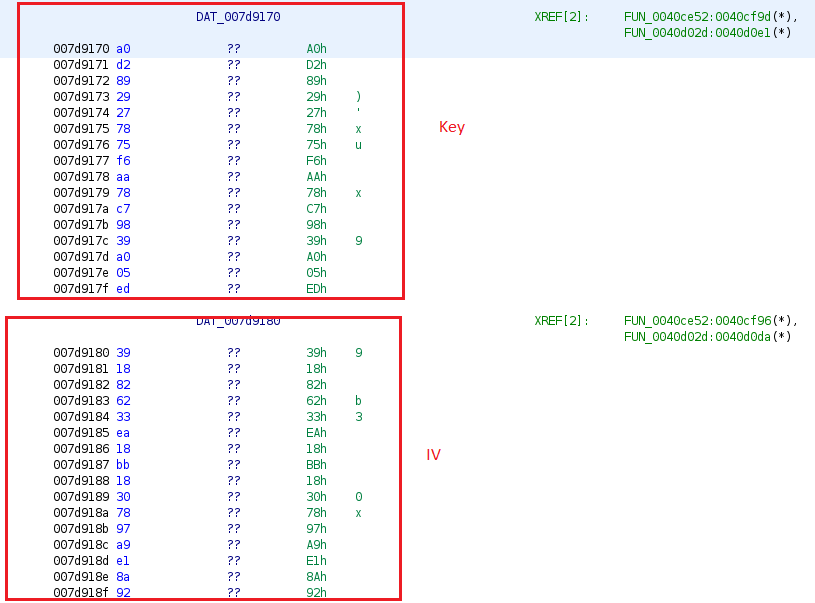The image size is (815, 603).
Task: Click XREF[2] label beside DAT_007d9170
Action: click(561, 17)
